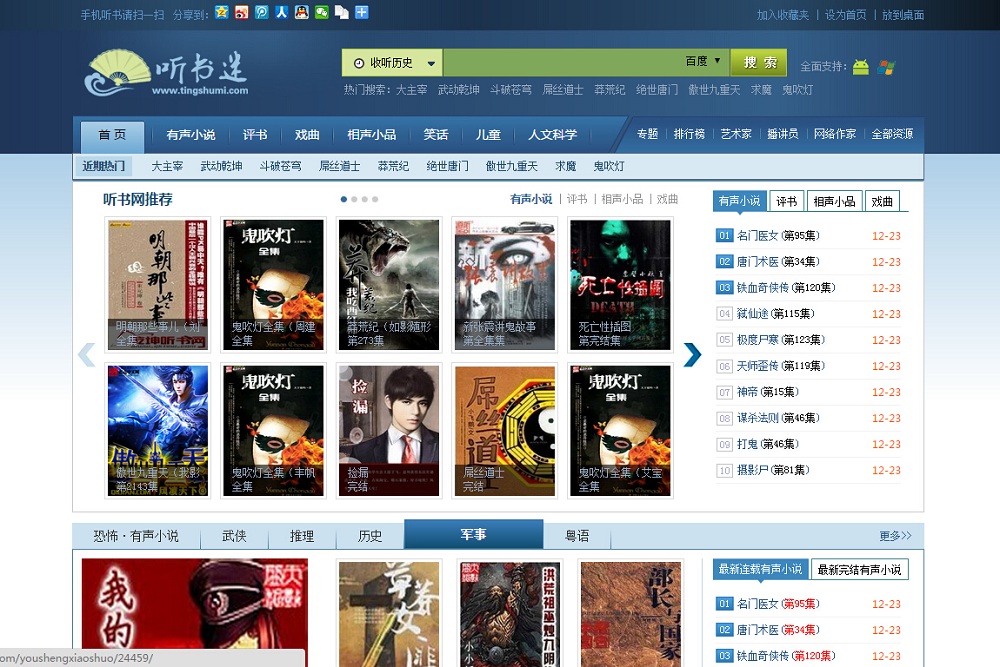Open the 播讲员 link

tap(783, 134)
